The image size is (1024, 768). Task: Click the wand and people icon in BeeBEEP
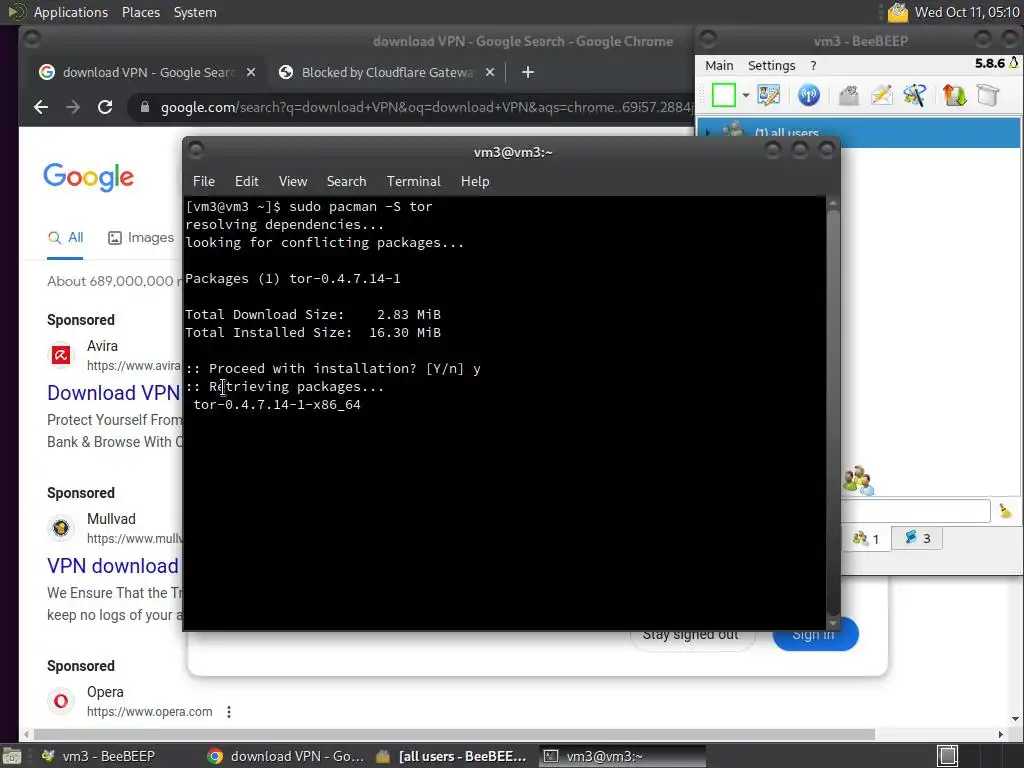(x=915, y=95)
